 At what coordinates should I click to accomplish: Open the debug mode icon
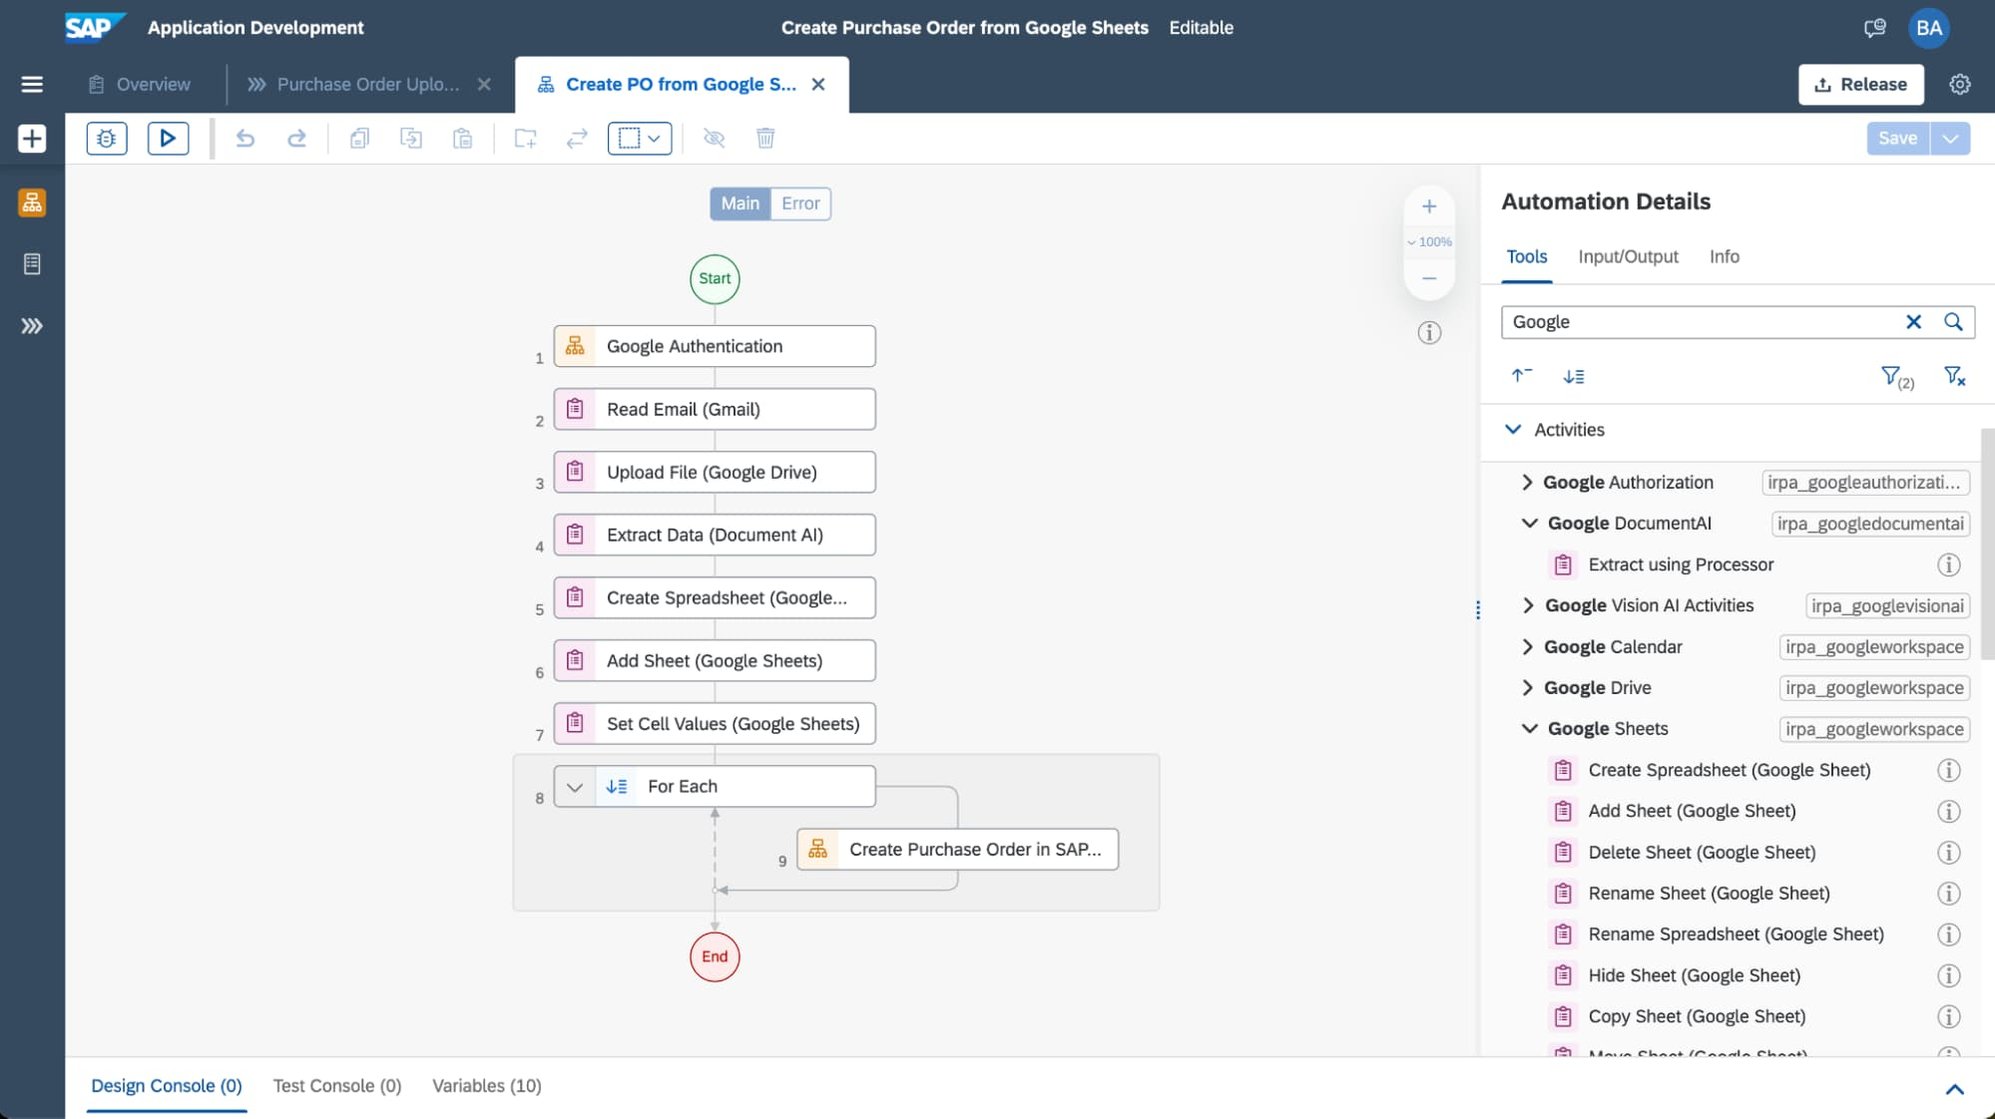coord(107,138)
